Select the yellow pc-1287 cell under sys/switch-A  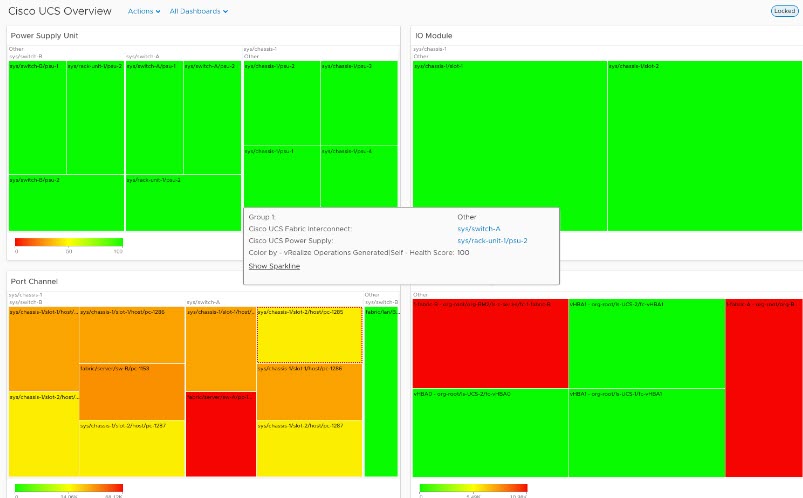[x=309, y=449]
